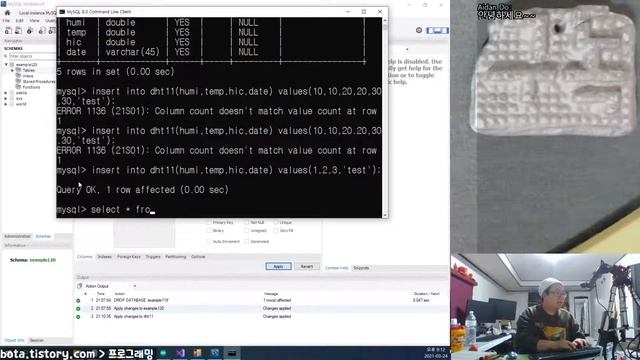640x360 pixels.
Task: Open the teal round app in taskbar
Action: pyautogui.click(x=163, y=353)
